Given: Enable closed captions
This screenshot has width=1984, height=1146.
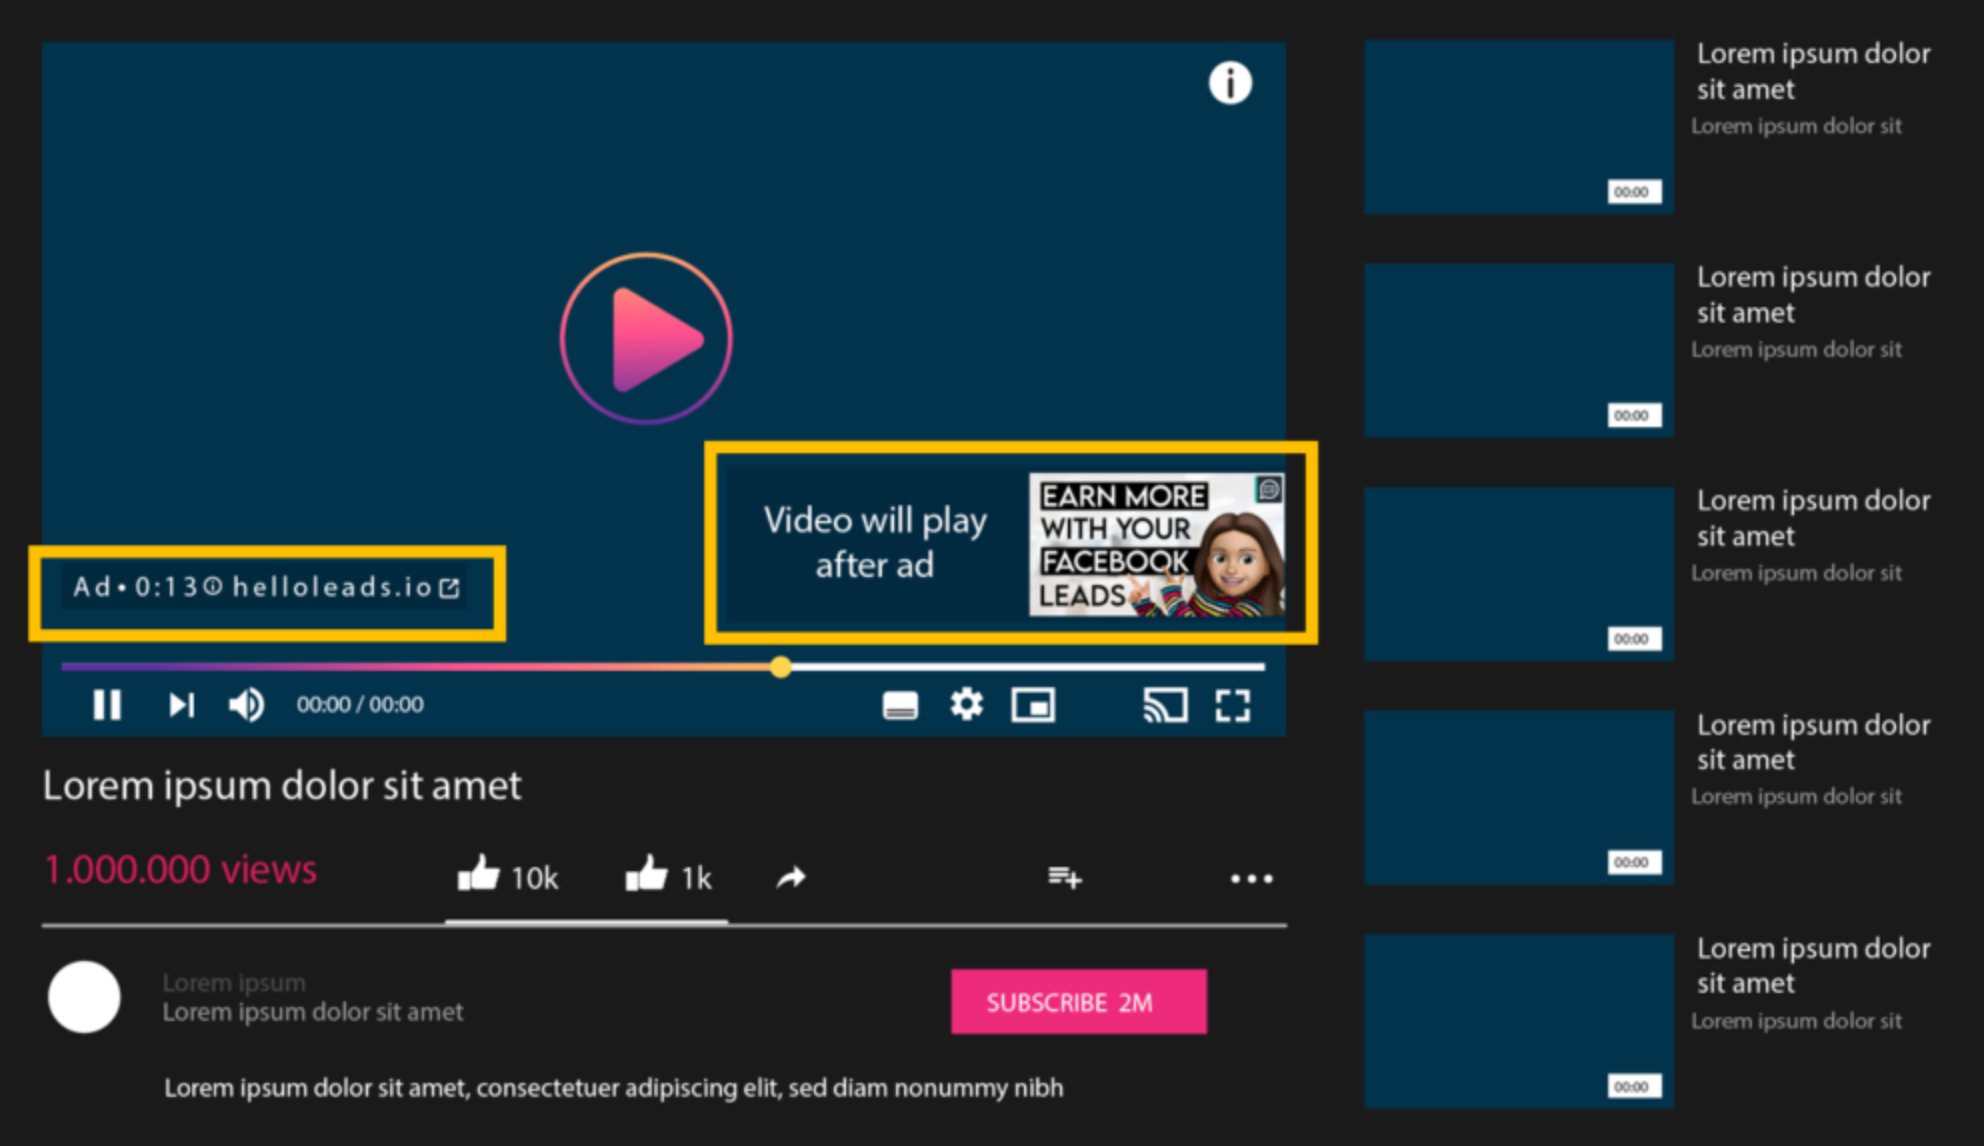Looking at the screenshot, I should click(x=900, y=705).
